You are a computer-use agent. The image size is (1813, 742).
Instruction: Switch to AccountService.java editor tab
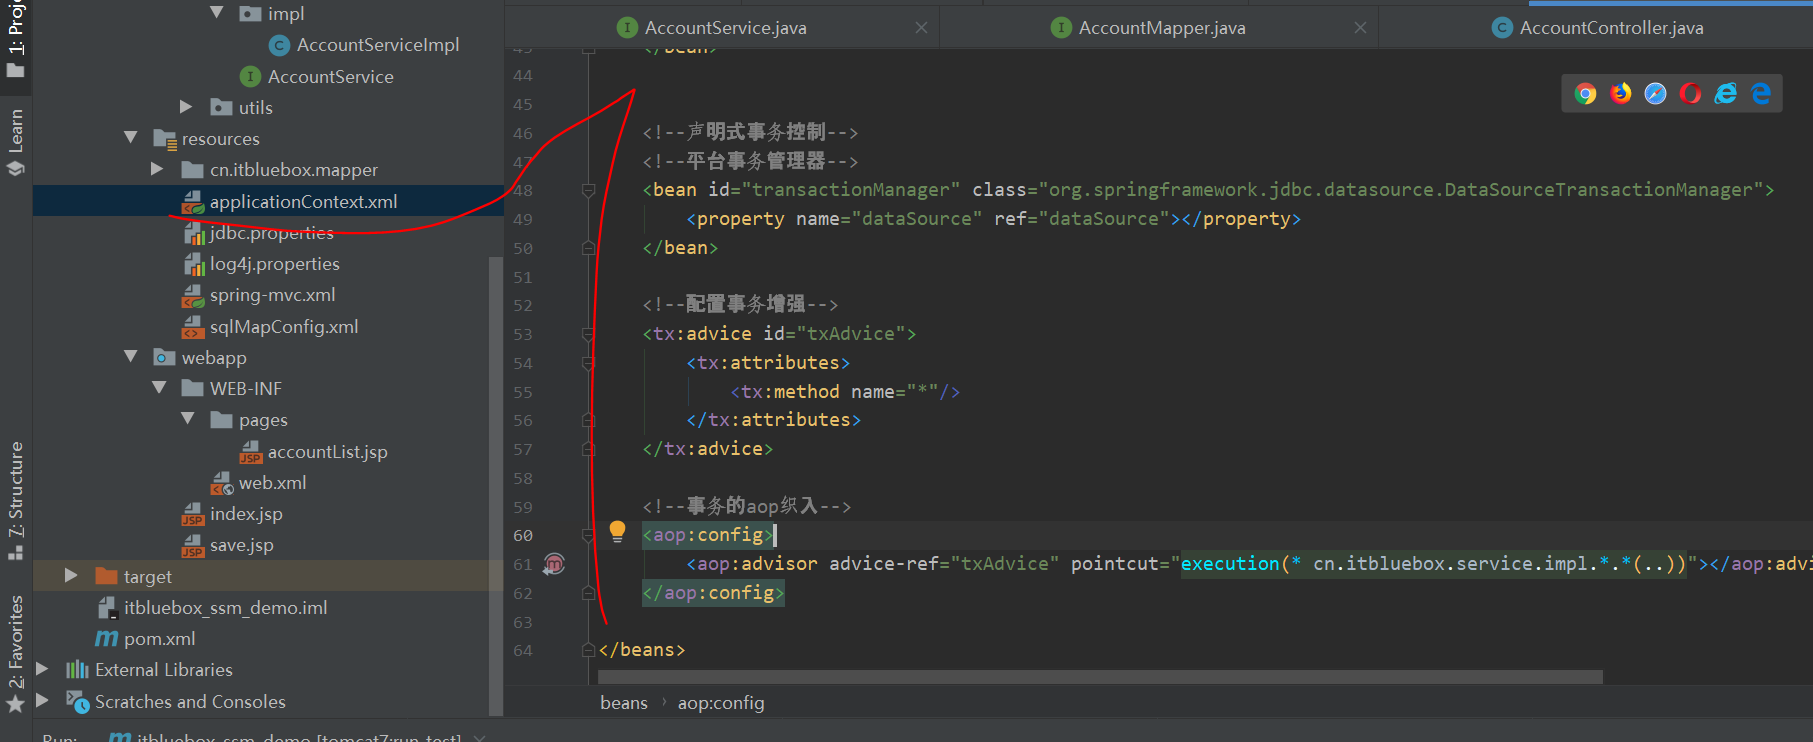pyautogui.click(x=725, y=28)
